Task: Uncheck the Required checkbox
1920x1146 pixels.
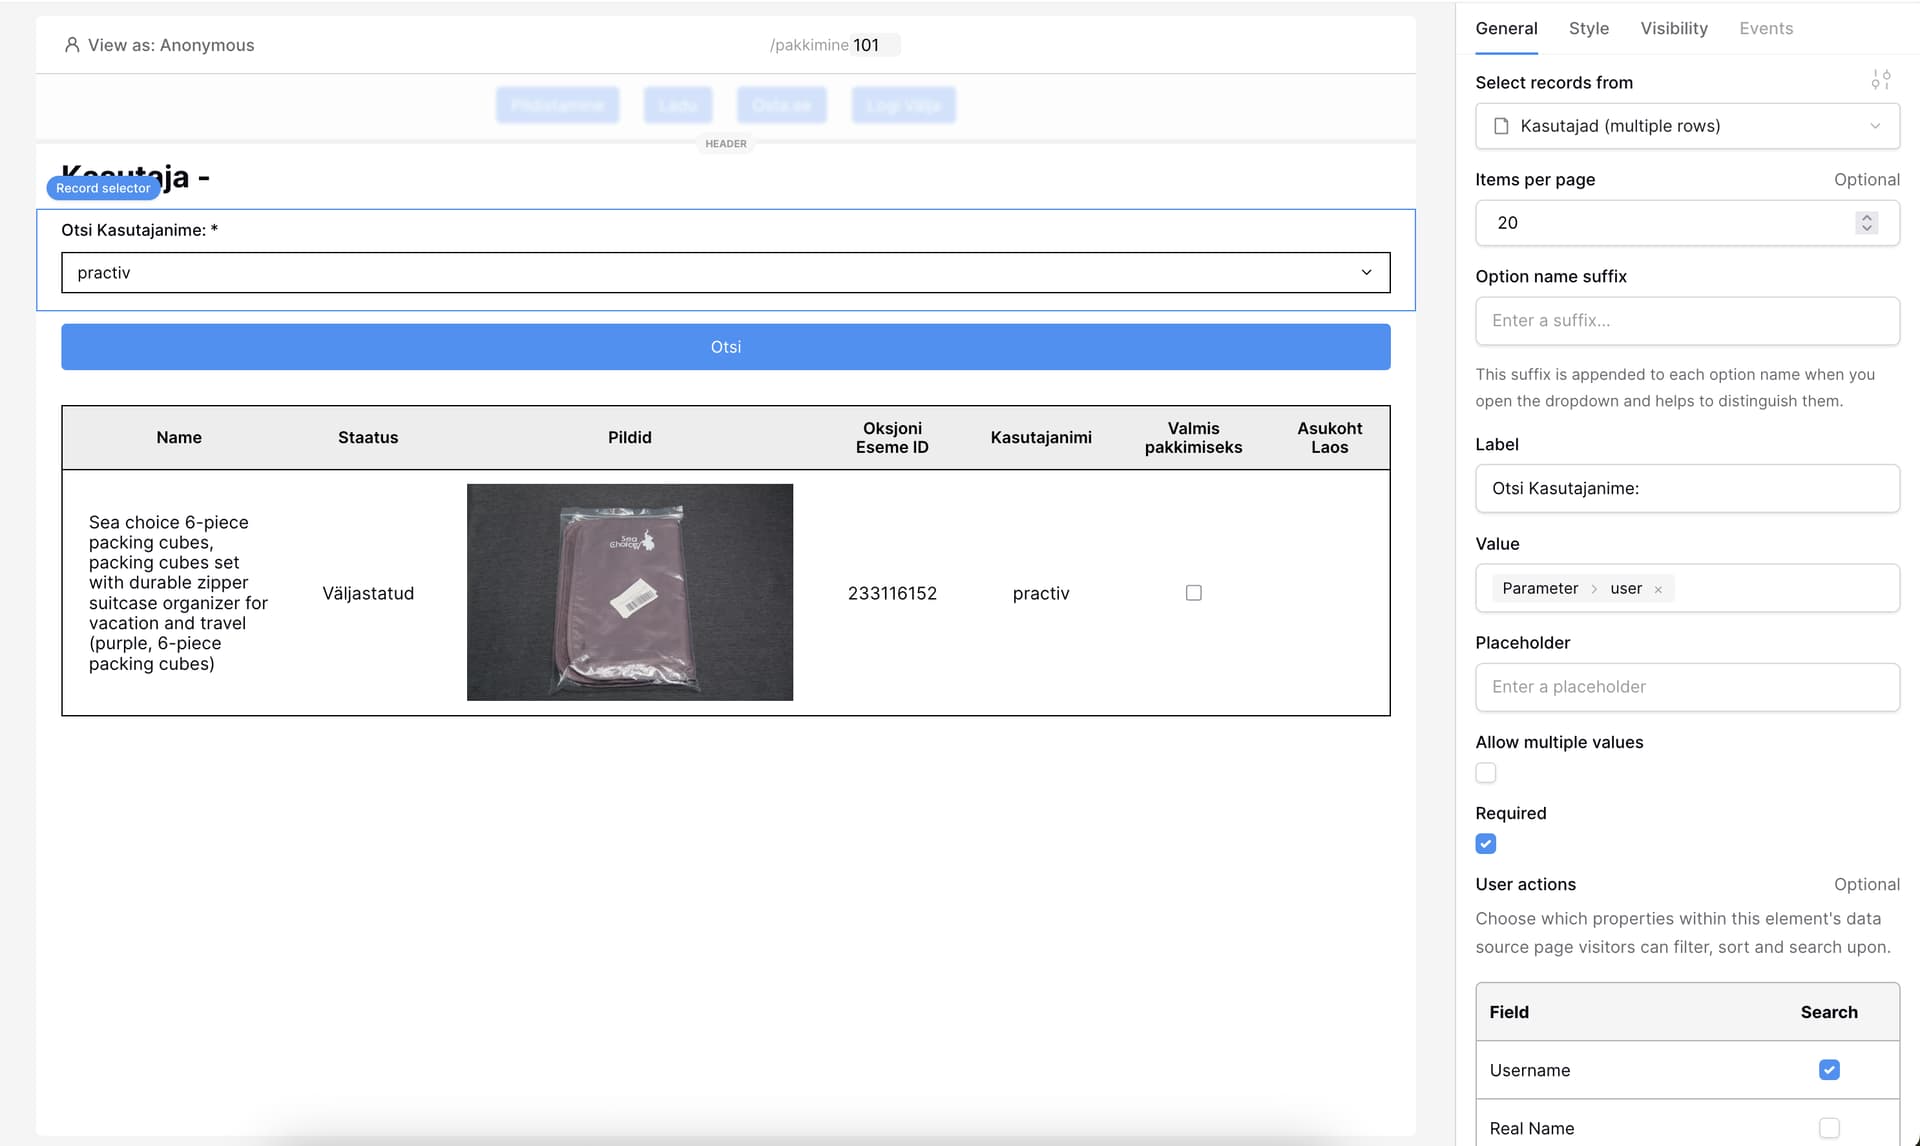Action: (1486, 844)
